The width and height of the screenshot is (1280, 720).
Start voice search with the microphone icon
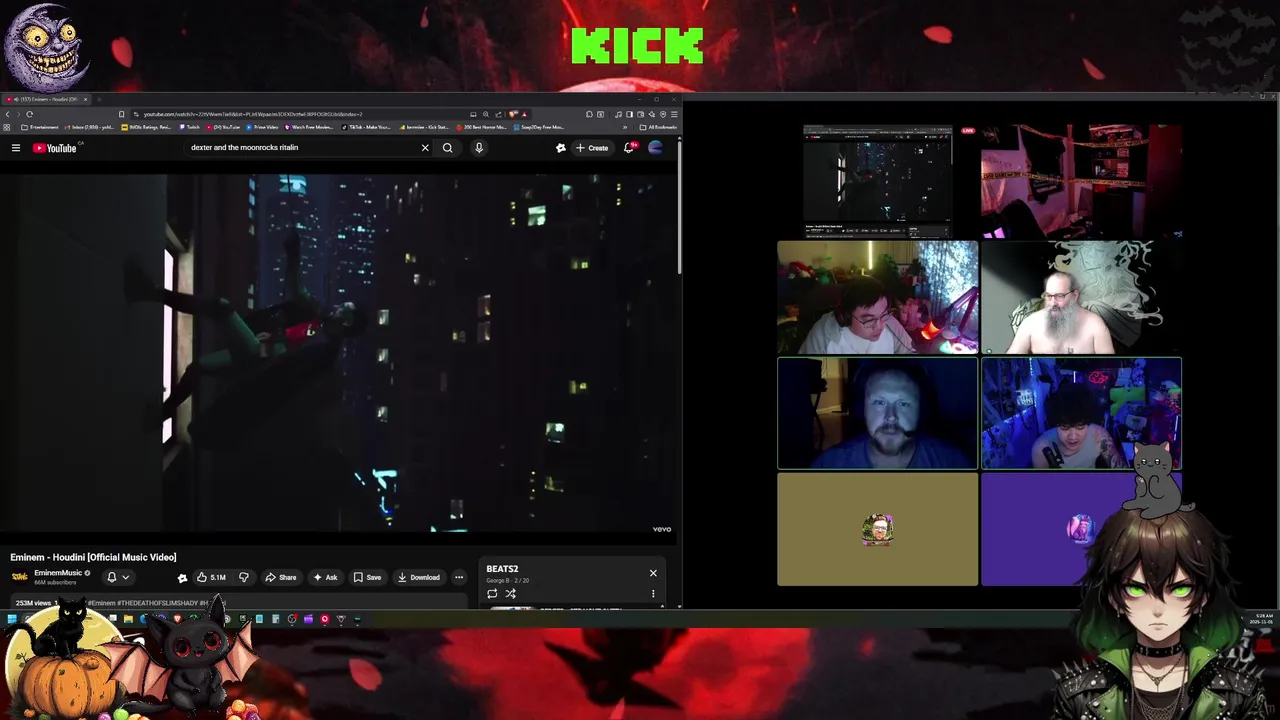(479, 148)
